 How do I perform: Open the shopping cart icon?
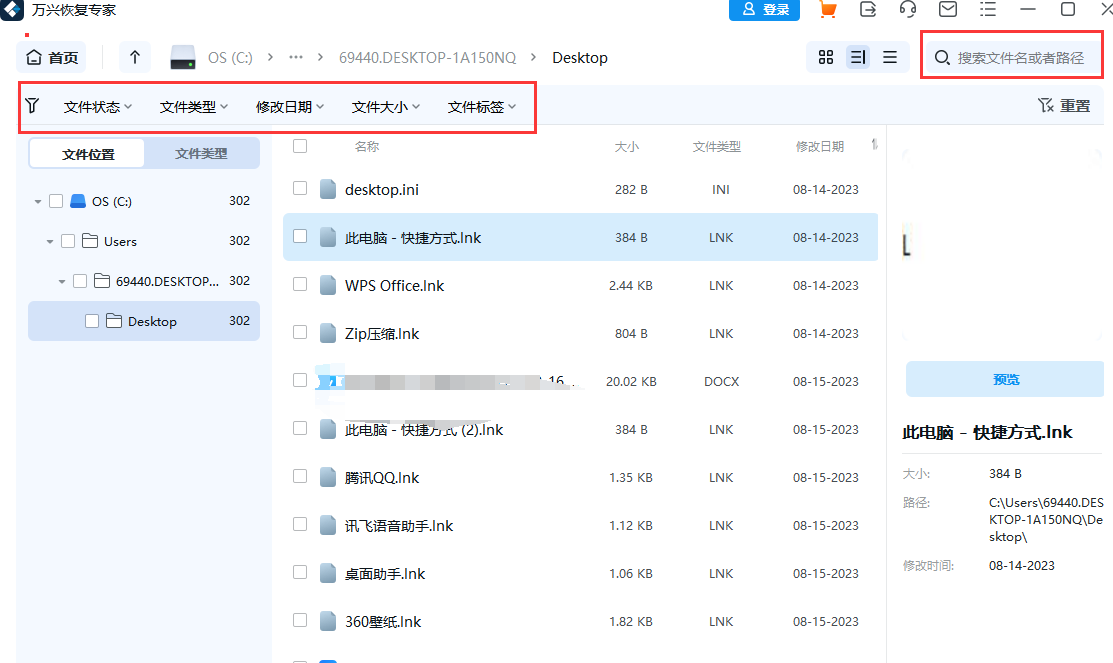point(827,10)
